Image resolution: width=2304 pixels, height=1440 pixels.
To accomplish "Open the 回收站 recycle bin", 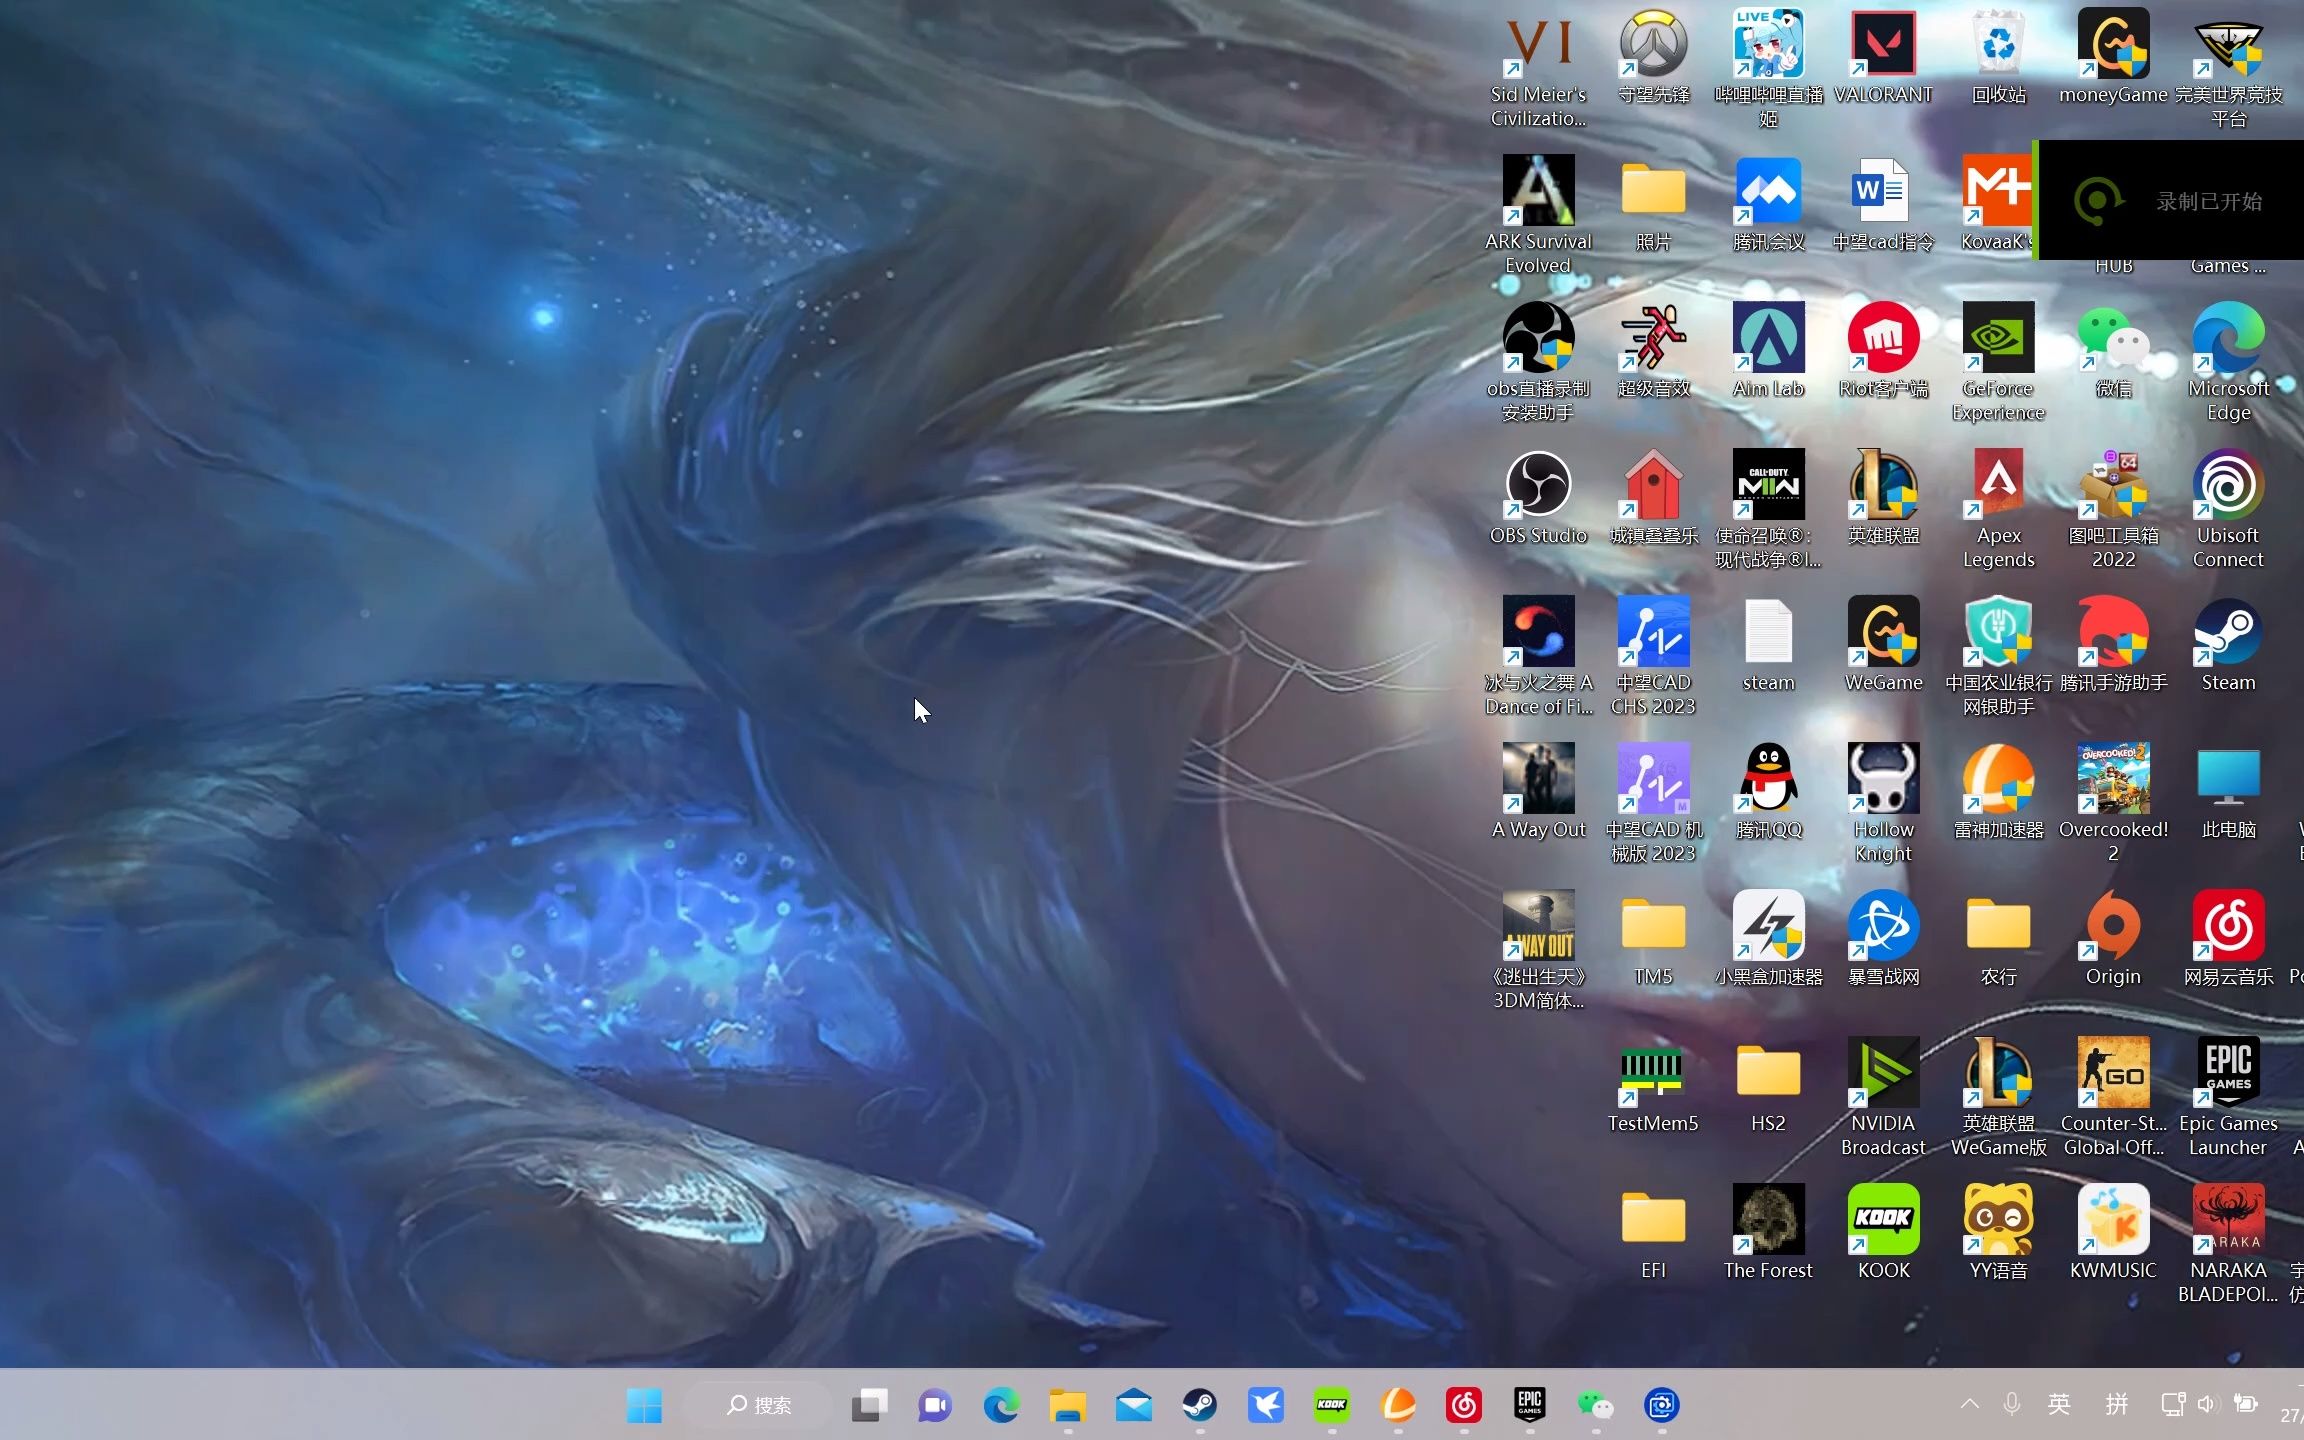I will click(1996, 45).
